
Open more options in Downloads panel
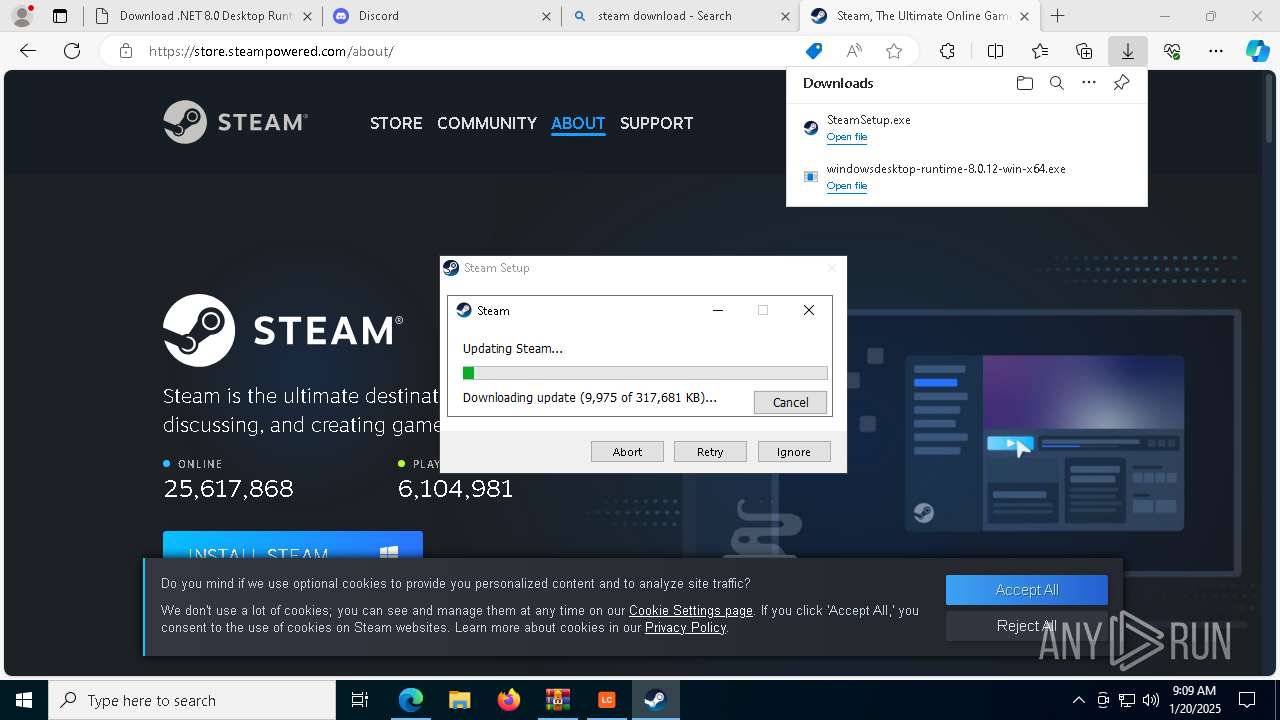click(x=1089, y=83)
